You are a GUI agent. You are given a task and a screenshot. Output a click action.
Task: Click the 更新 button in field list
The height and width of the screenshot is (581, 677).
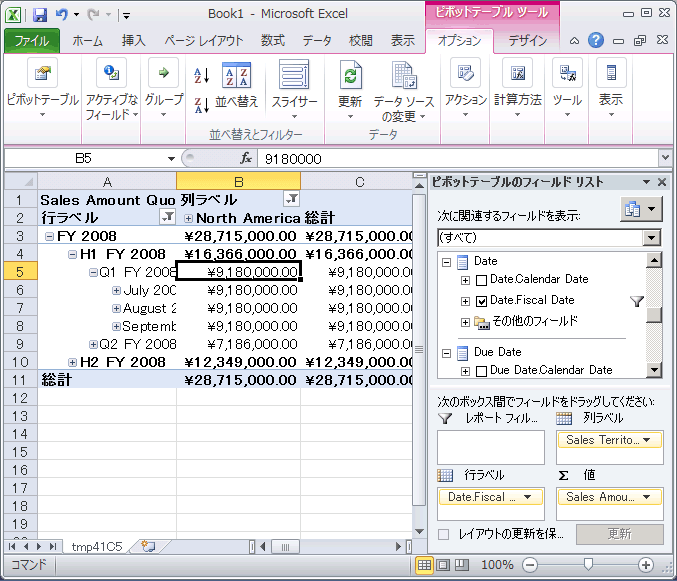pyautogui.click(x=620, y=534)
